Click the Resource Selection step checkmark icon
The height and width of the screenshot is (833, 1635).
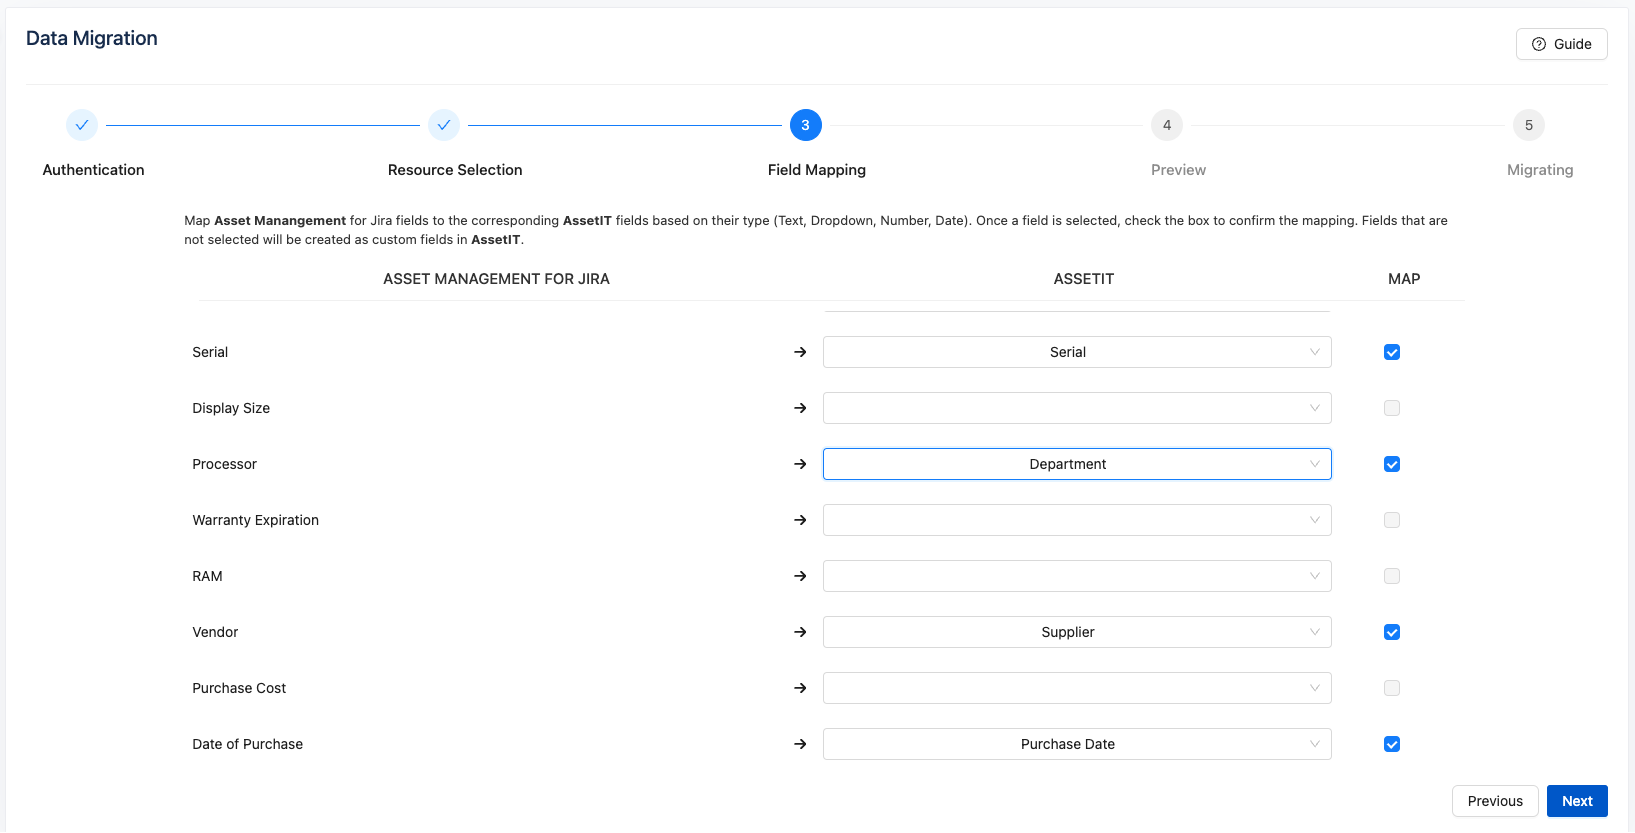444,125
